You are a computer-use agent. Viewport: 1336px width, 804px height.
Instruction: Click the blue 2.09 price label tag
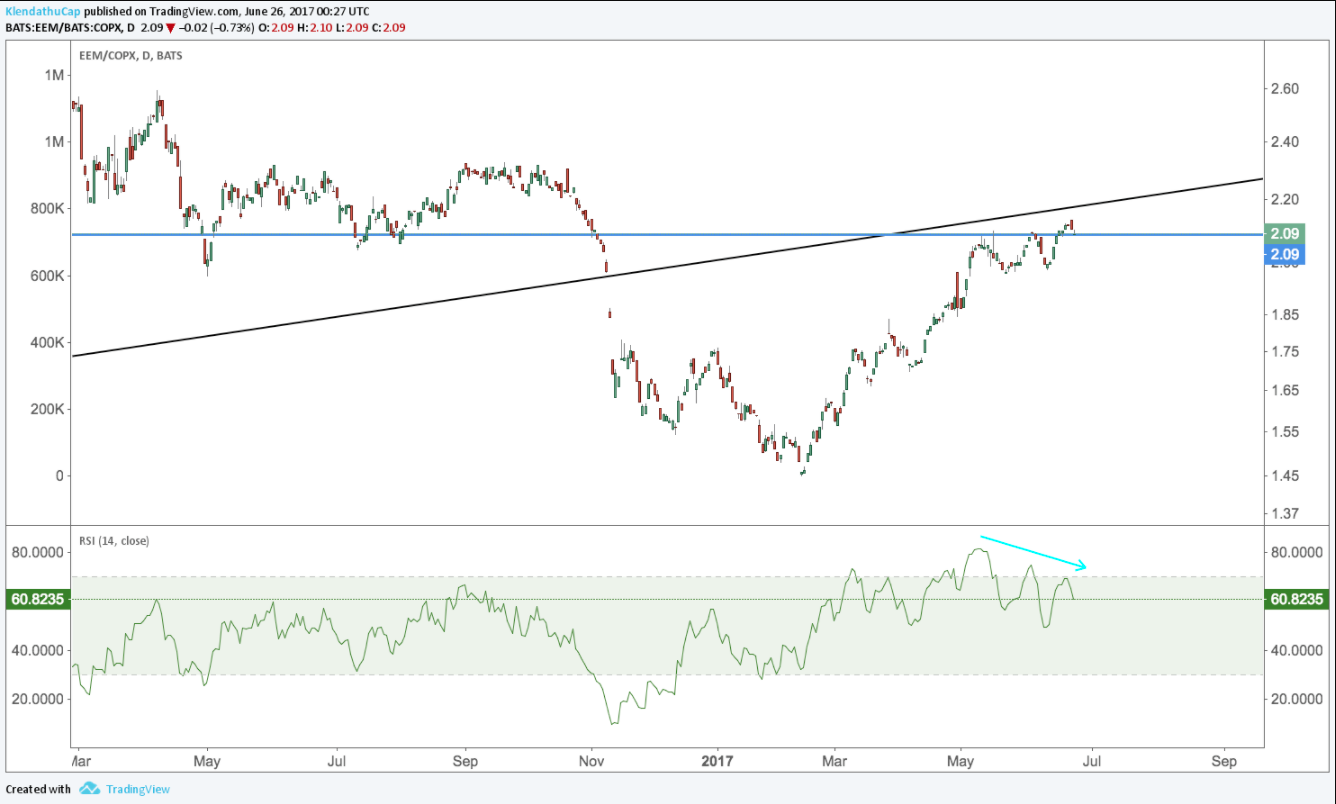click(1284, 255)
